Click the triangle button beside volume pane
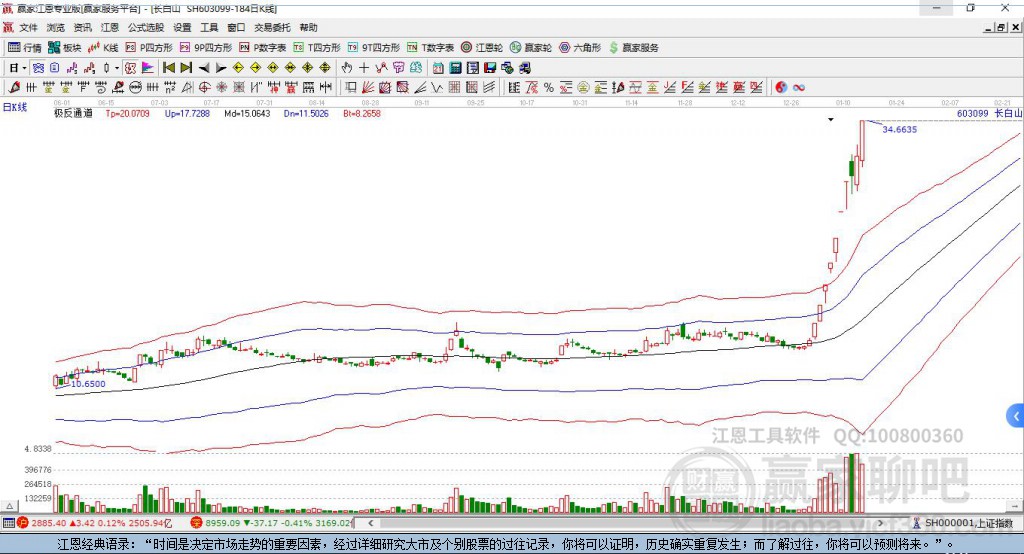1024x554 pixels. tap(9, 506)
